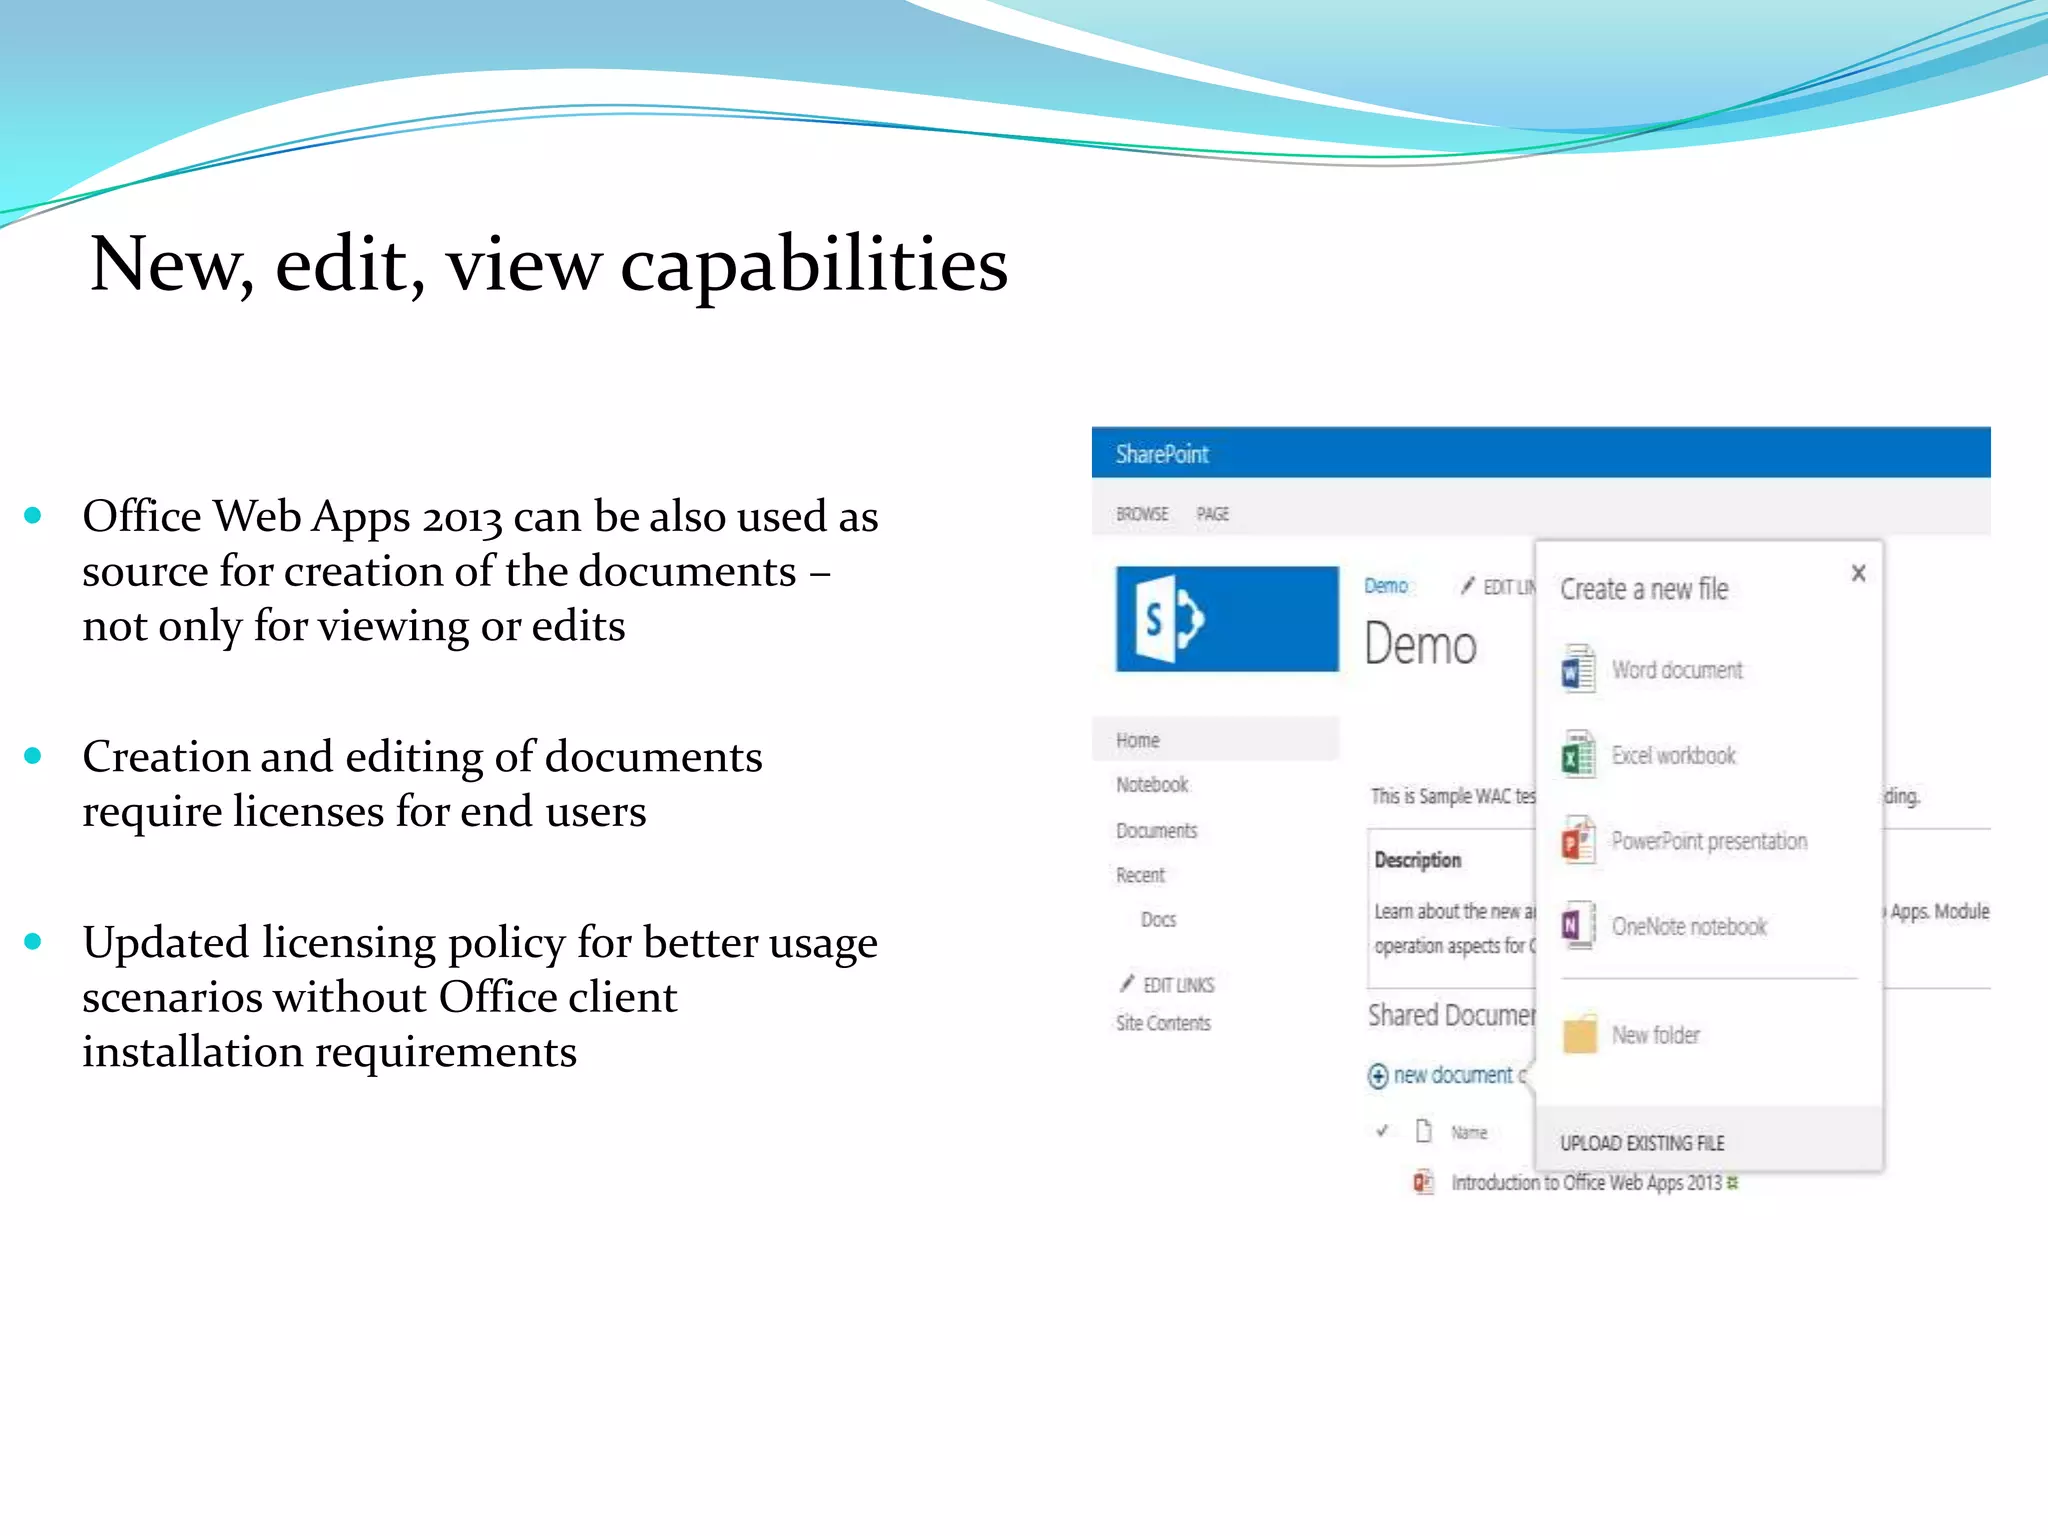Click the pencil icon beside EDIT LINKS
Viewport: 2048px width, 1536px height.
tap(1127, 983)
